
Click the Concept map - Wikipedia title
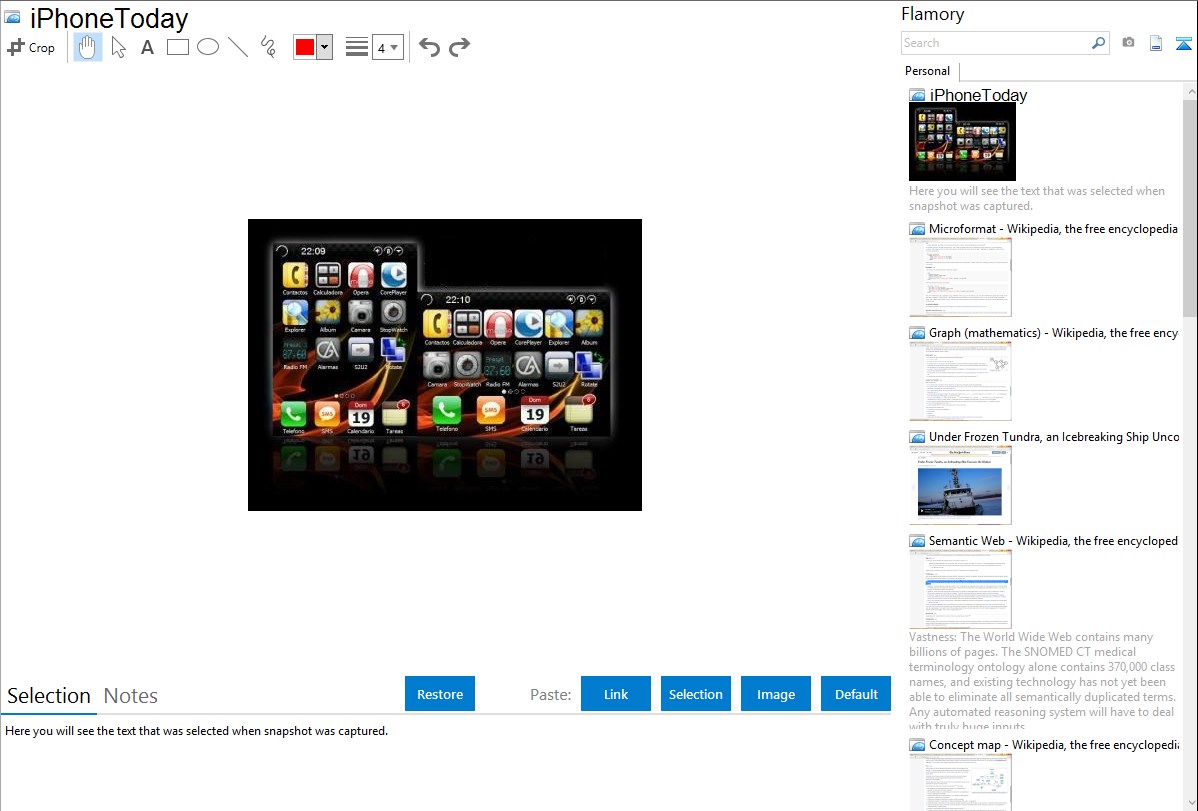coord(1054,744)
